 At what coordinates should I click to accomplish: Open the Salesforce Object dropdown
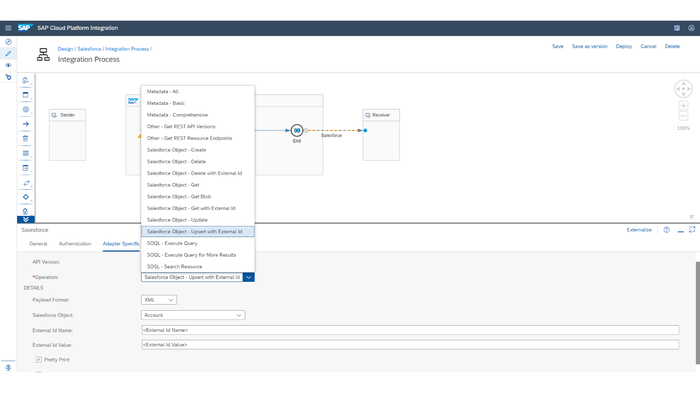tap(193, 315)
